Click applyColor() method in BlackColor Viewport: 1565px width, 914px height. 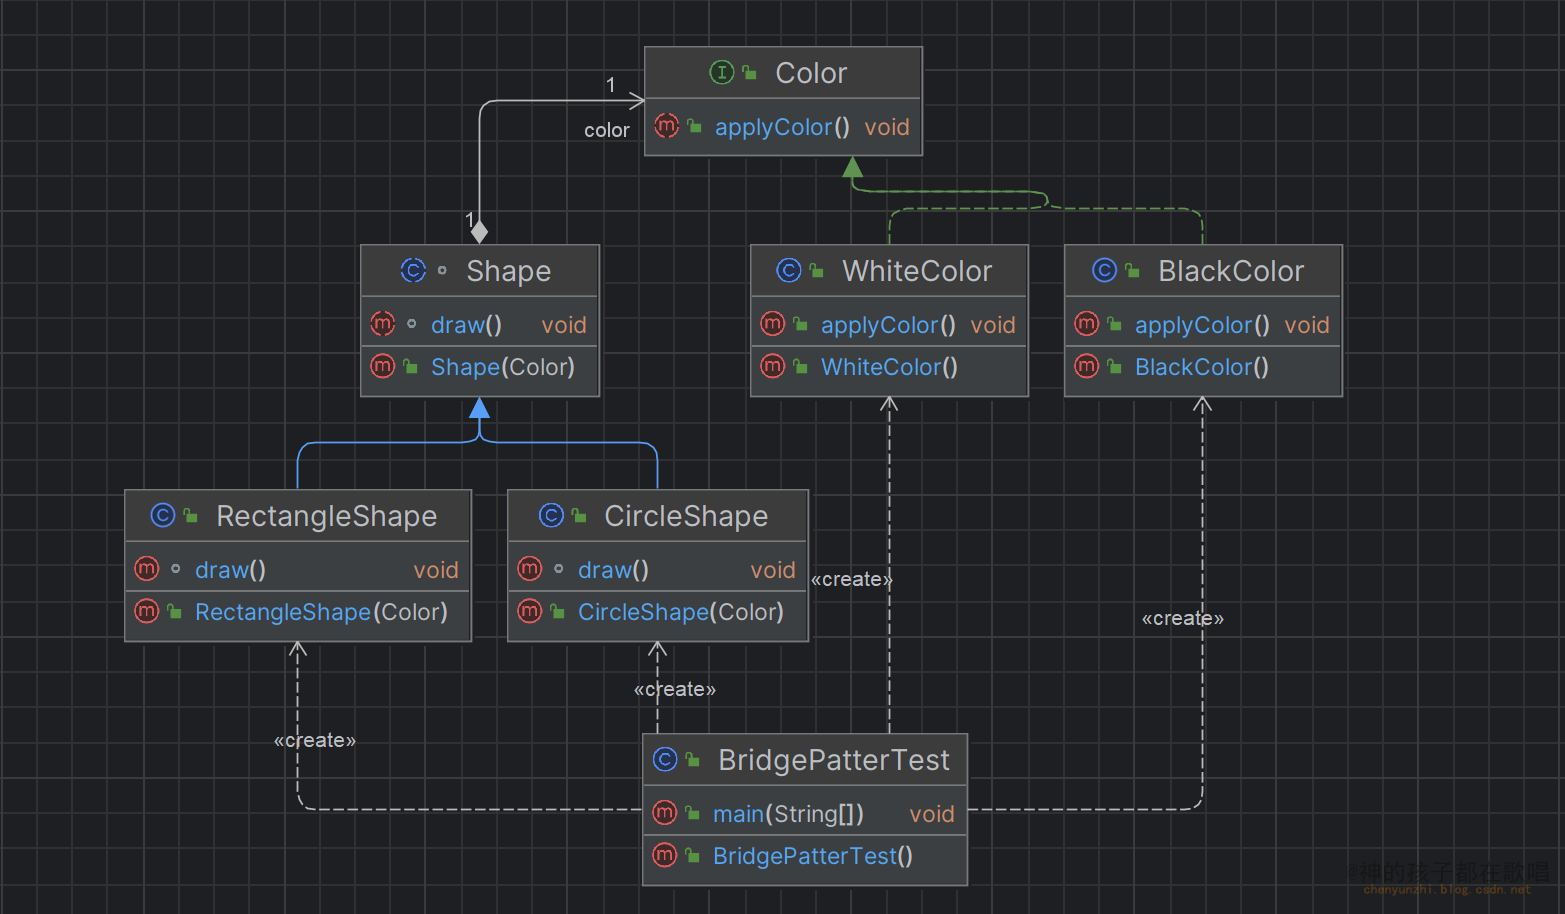click(x=1203, y=325)
